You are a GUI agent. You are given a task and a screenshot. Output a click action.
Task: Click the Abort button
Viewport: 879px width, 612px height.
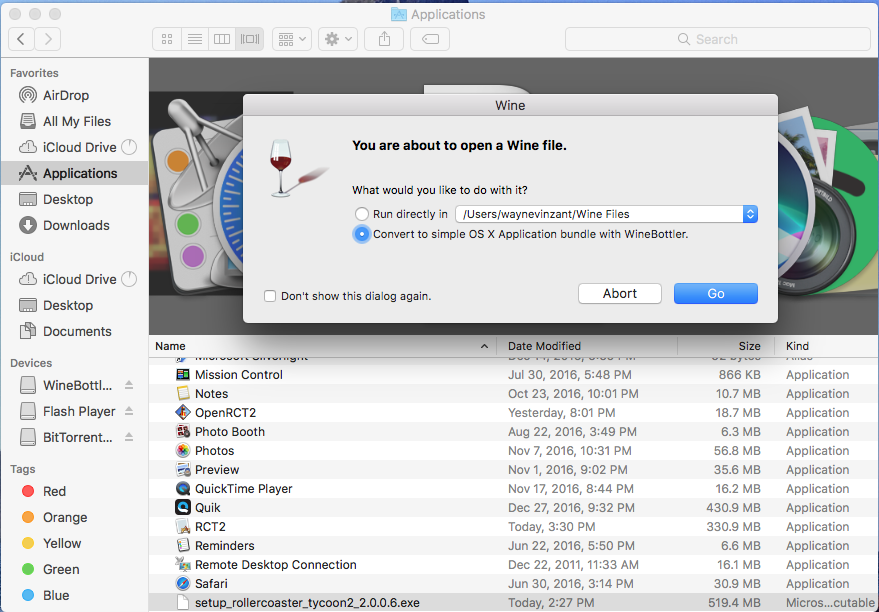pos(619,294)
